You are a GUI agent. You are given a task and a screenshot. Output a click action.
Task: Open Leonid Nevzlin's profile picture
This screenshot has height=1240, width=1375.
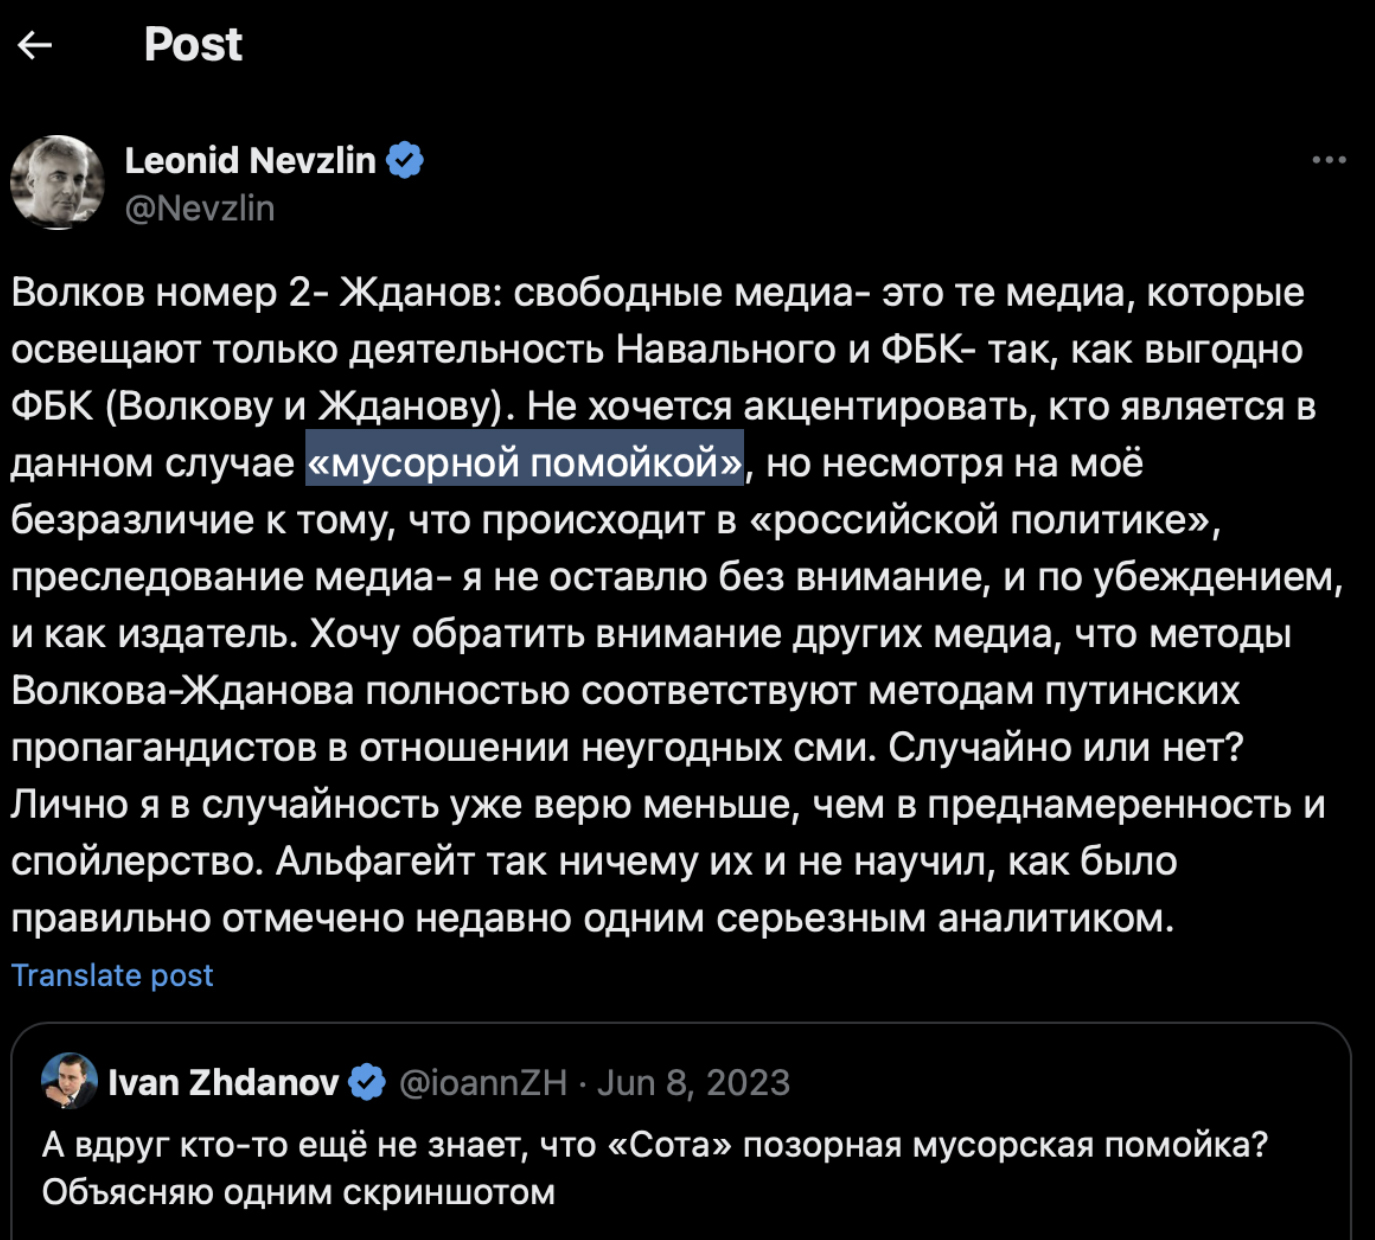(x=57, y=183)
